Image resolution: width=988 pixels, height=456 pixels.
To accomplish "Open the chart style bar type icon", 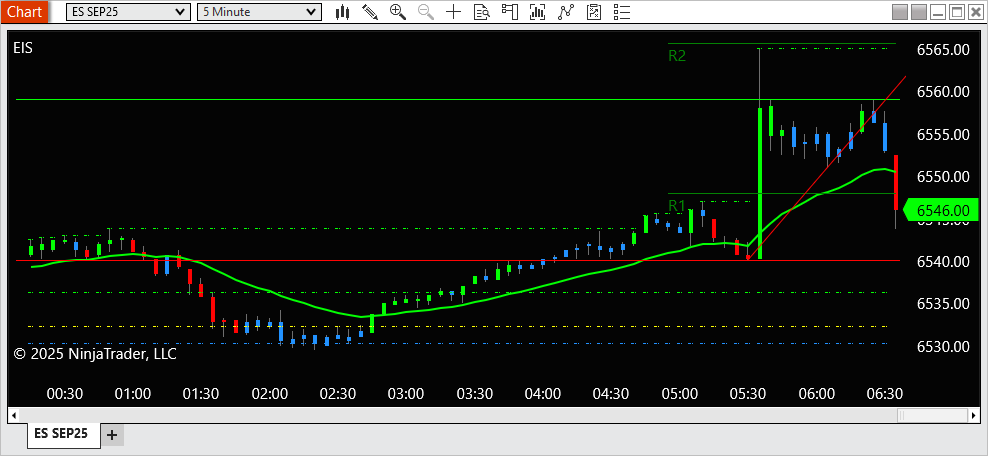I will point(343,11).
